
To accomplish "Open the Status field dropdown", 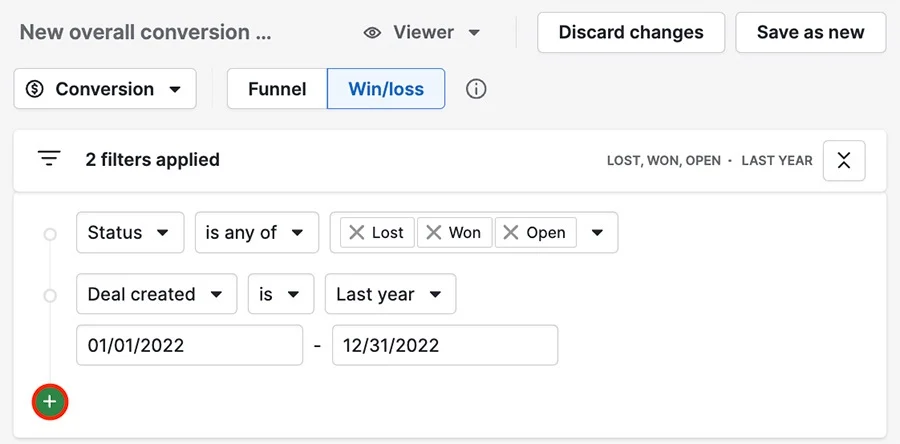I will 130,232.
